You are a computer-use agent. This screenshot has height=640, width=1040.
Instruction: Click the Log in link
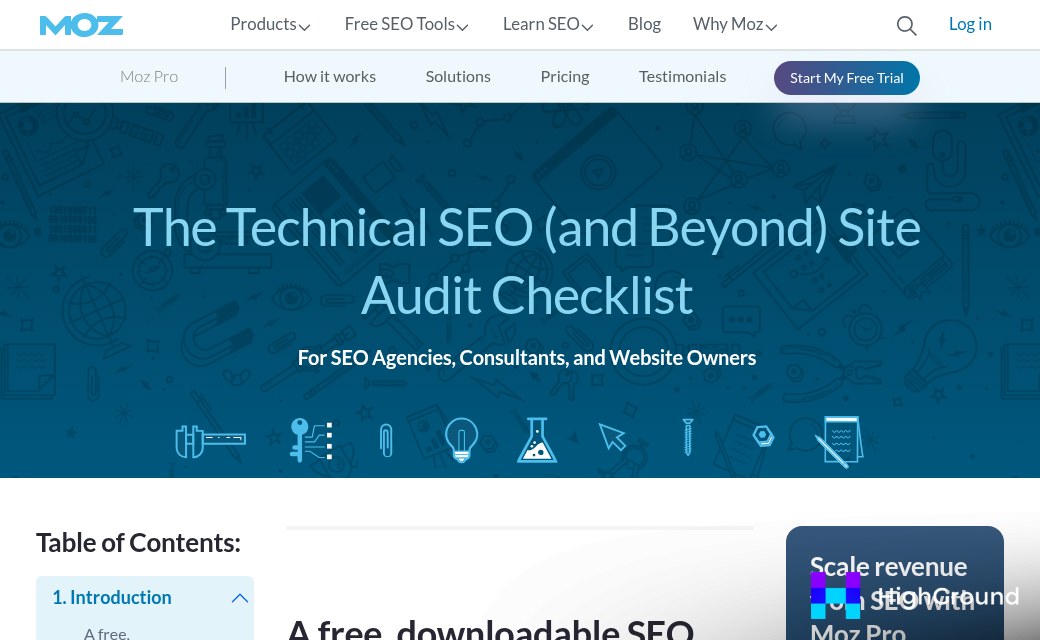[x=970, y=24]
